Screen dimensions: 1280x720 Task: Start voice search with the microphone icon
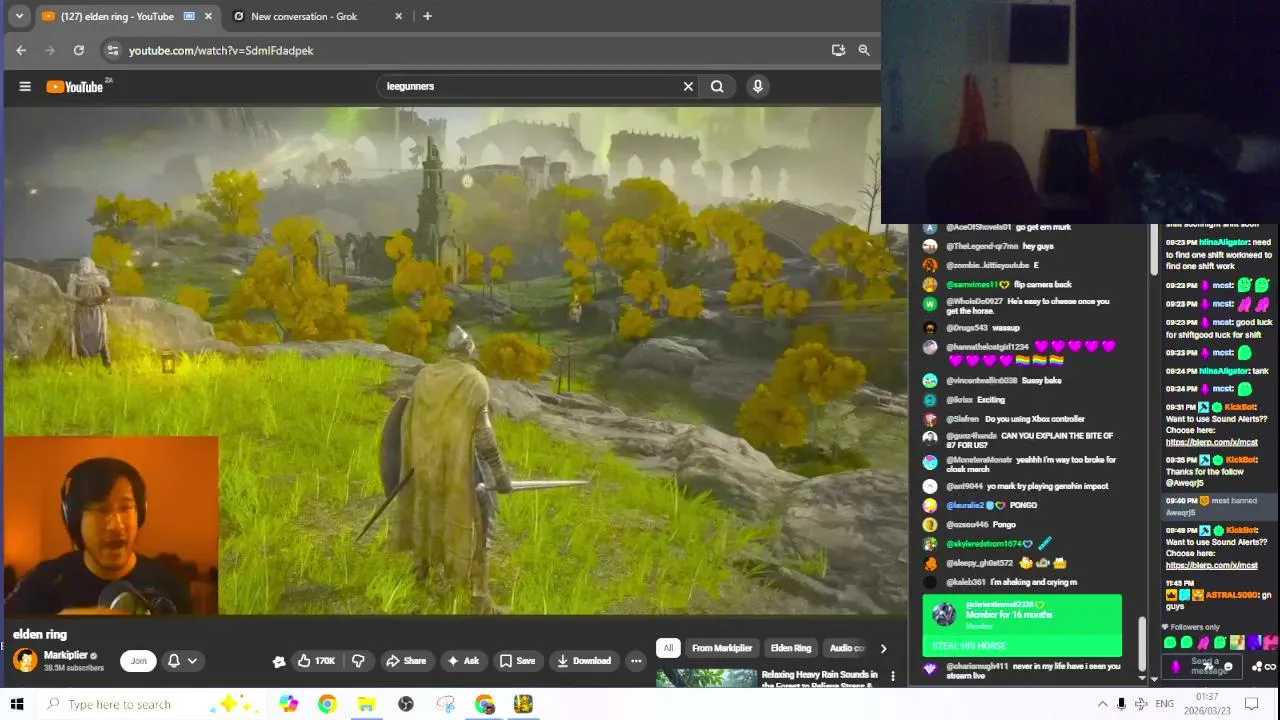(758, 86)
